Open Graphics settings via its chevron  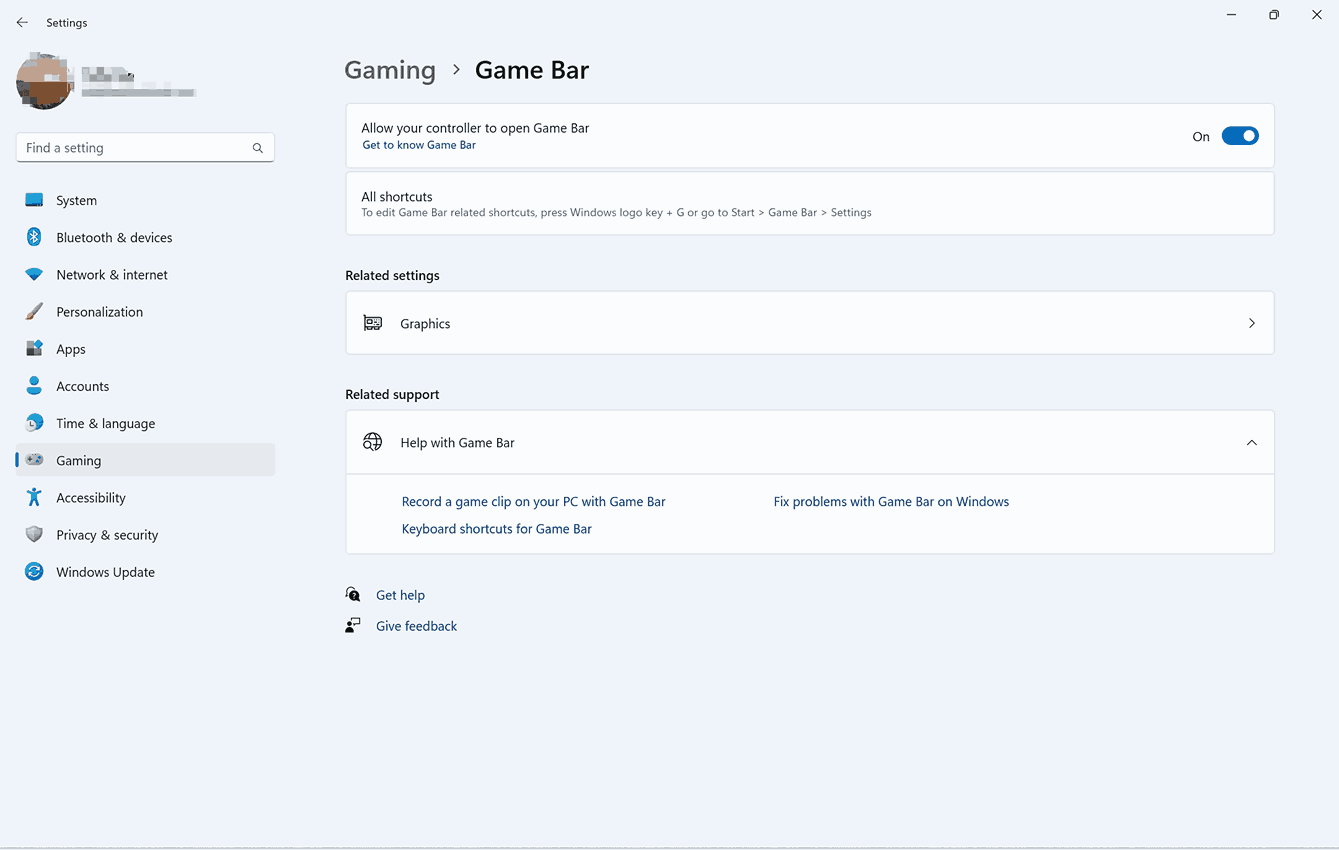(1252, 323)
